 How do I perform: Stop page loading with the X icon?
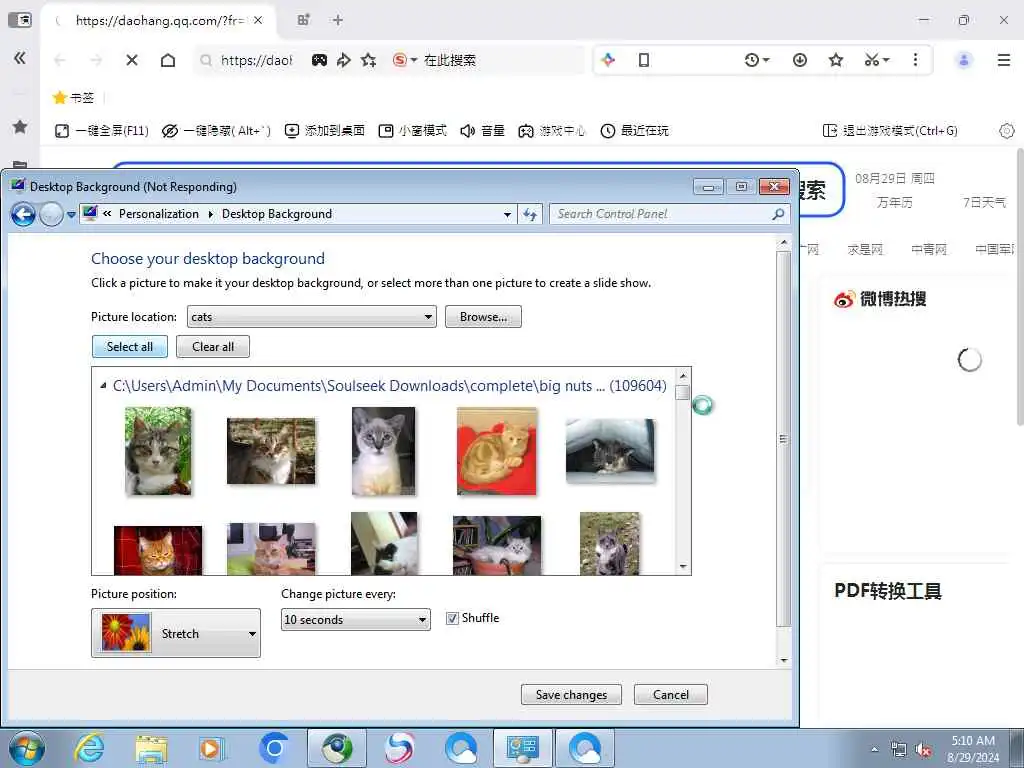(x=132, y=60)
